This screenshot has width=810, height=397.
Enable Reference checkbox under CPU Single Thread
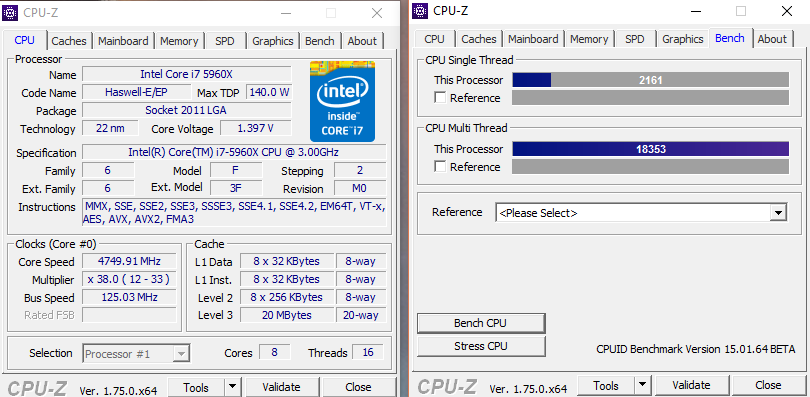pos(441,98)
